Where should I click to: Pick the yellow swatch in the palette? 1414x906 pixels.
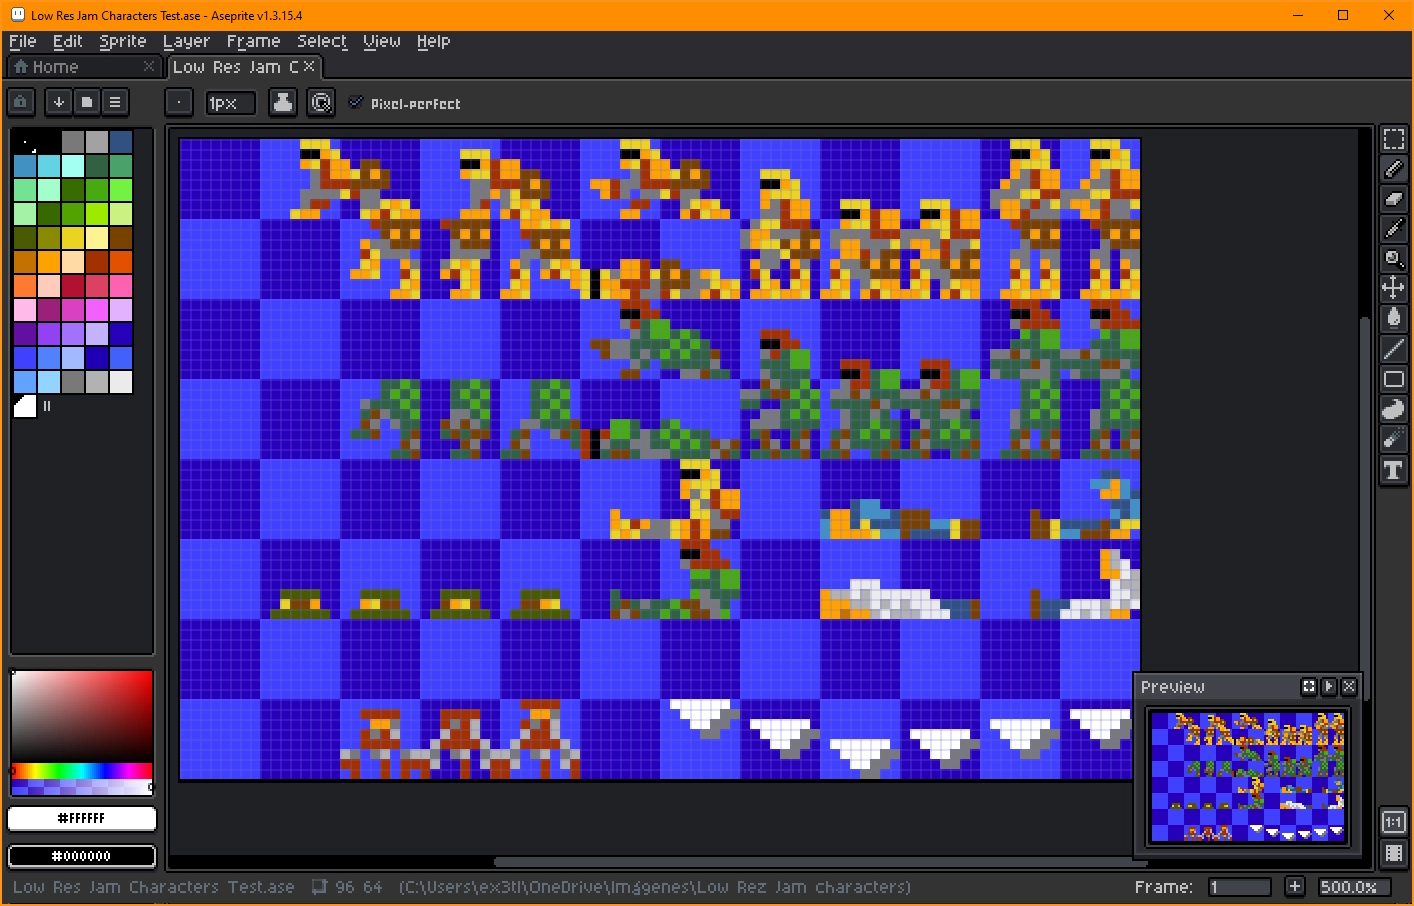73,238
